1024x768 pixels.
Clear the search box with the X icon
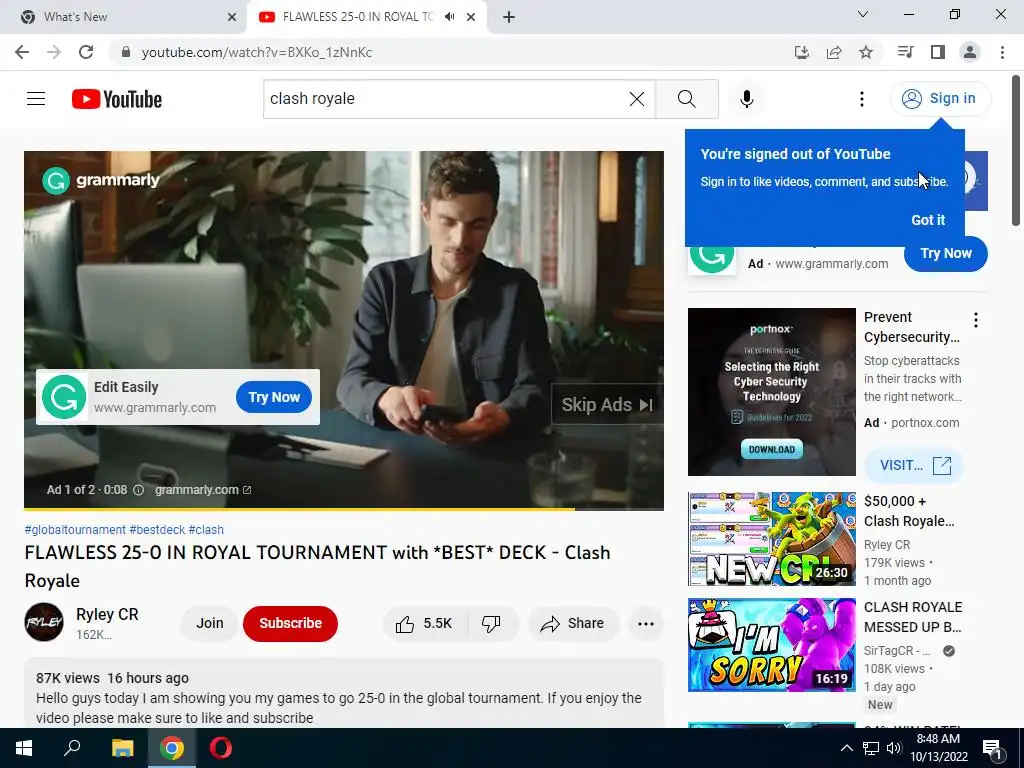pos(637,99)
